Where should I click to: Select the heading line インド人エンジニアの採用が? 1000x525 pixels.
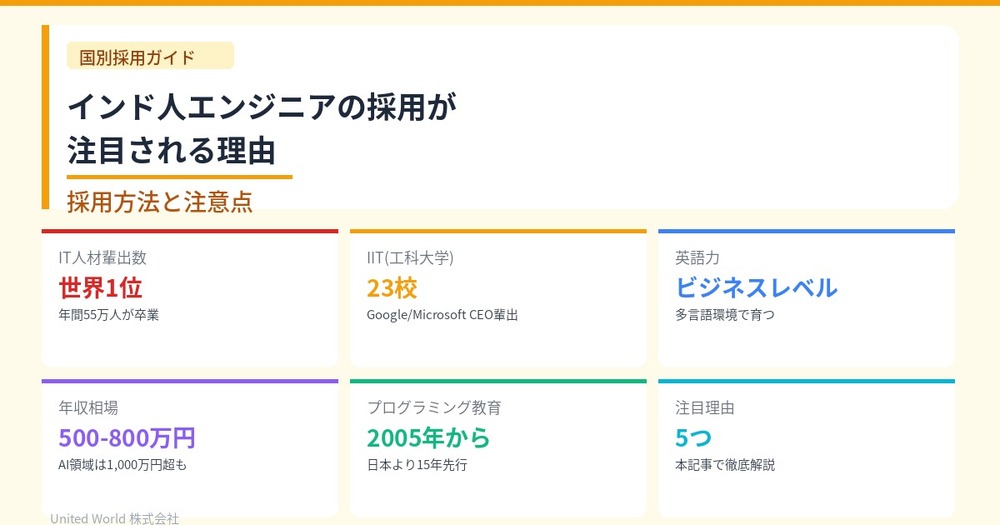point(262,107)
